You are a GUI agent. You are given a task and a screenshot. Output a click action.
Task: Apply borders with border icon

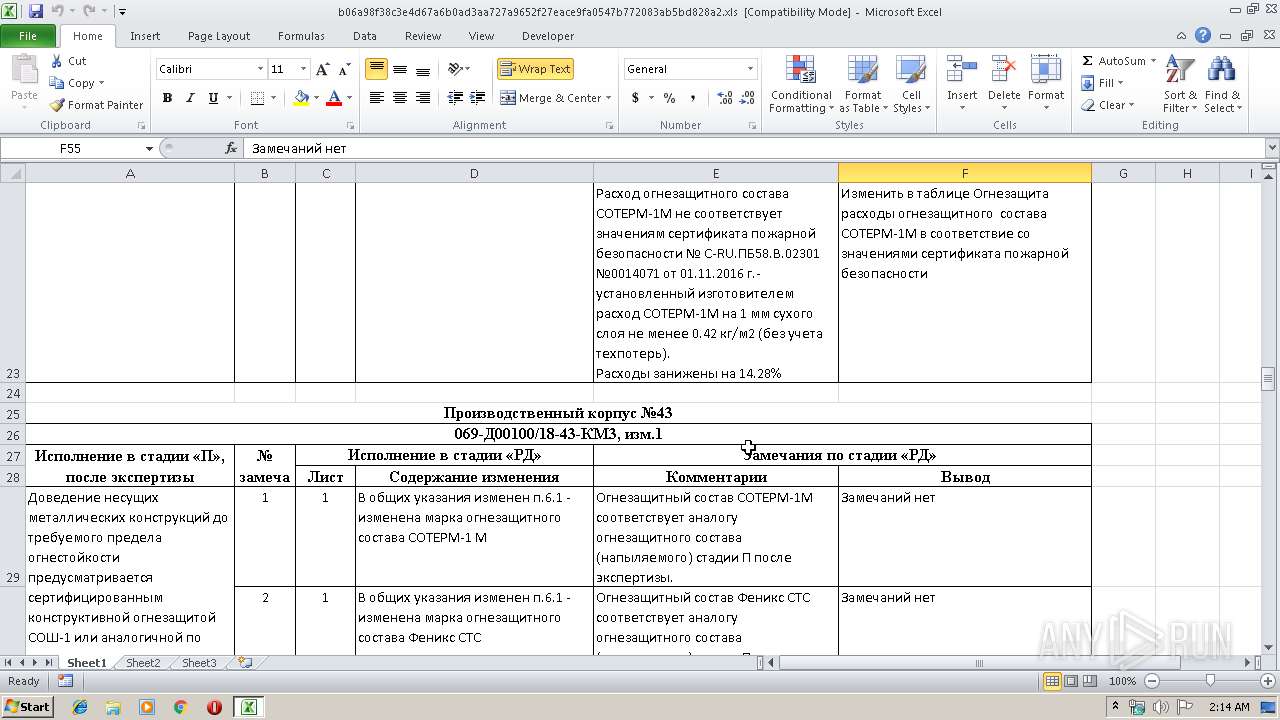click(x=257, y=98)
